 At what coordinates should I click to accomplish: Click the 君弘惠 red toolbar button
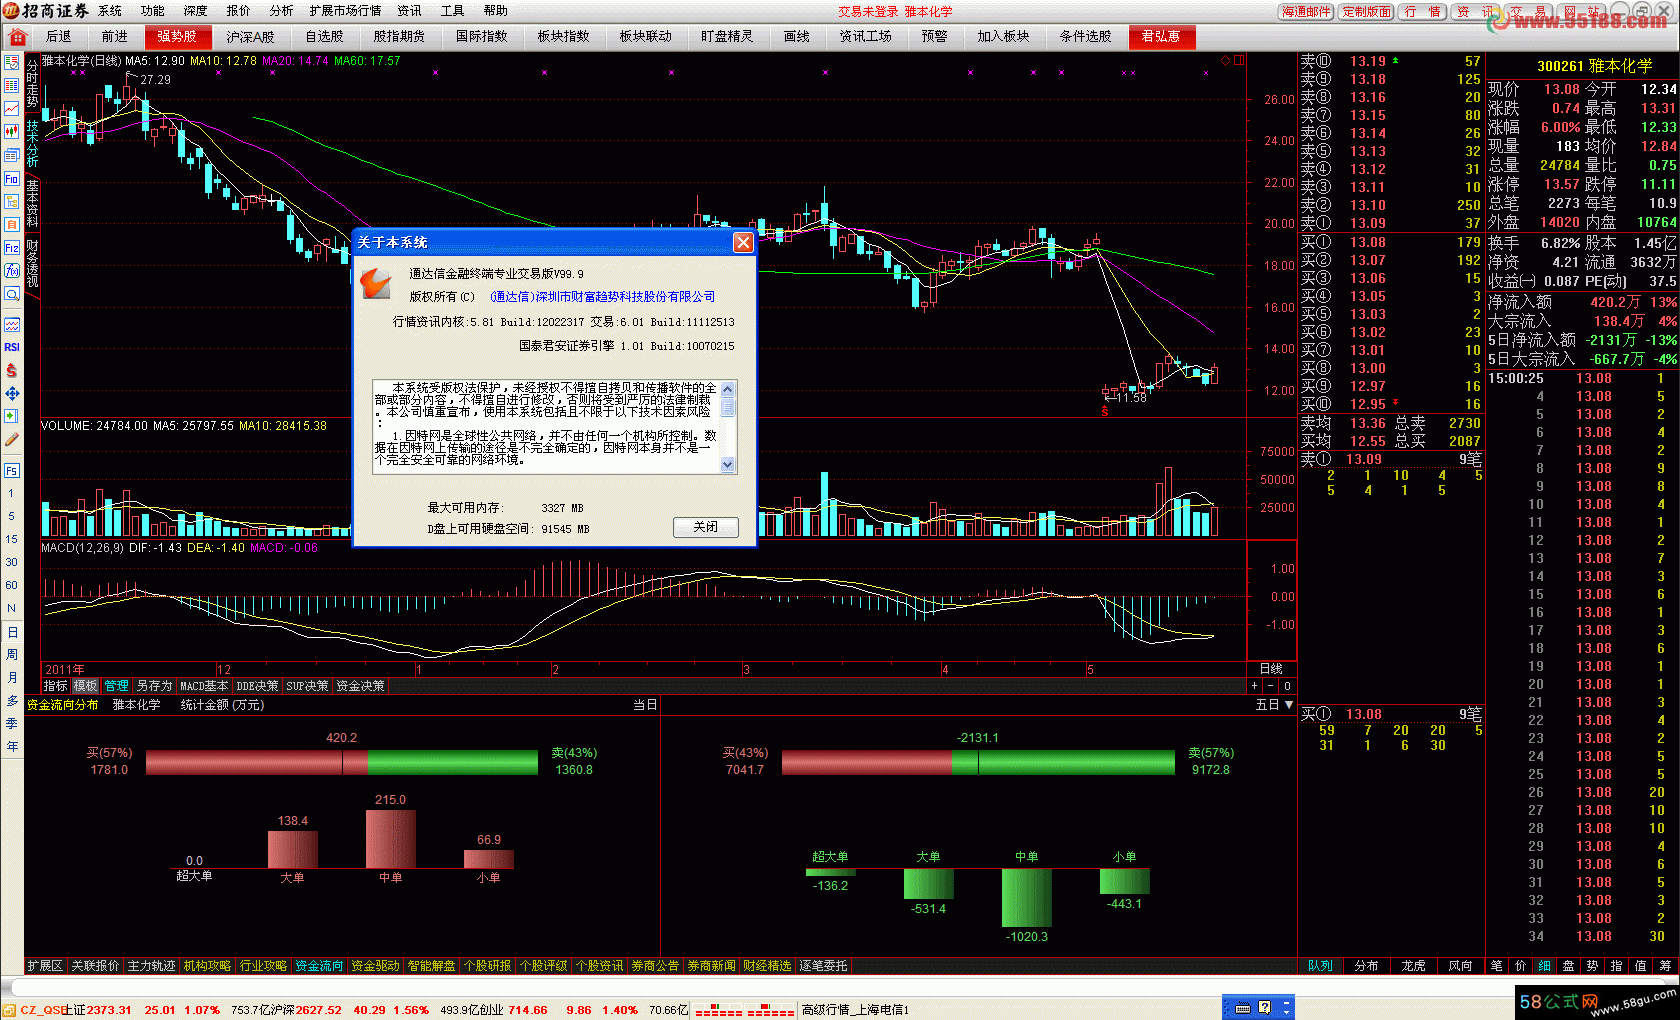[x=1161, y=37]
